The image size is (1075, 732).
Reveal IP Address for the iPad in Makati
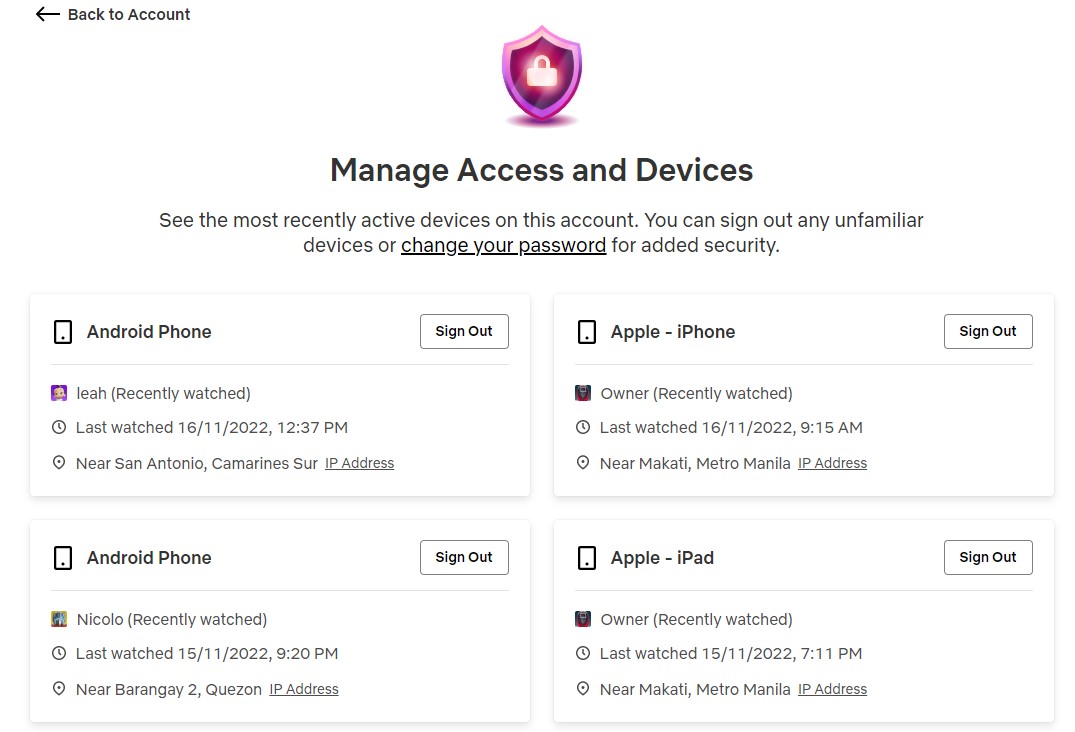coord(832,689)
